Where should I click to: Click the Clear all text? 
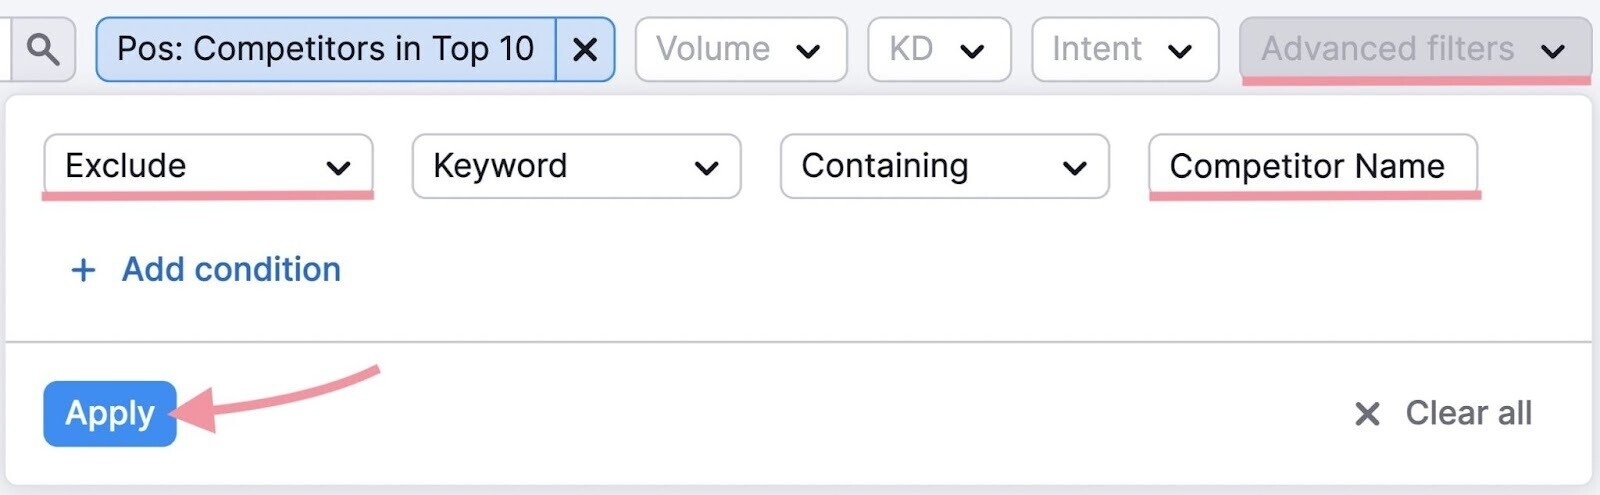(x=1468, y=413)
